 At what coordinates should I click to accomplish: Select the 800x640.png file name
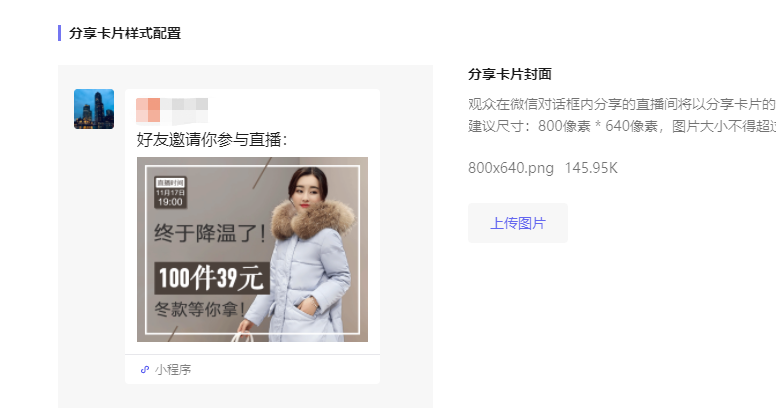511,168
